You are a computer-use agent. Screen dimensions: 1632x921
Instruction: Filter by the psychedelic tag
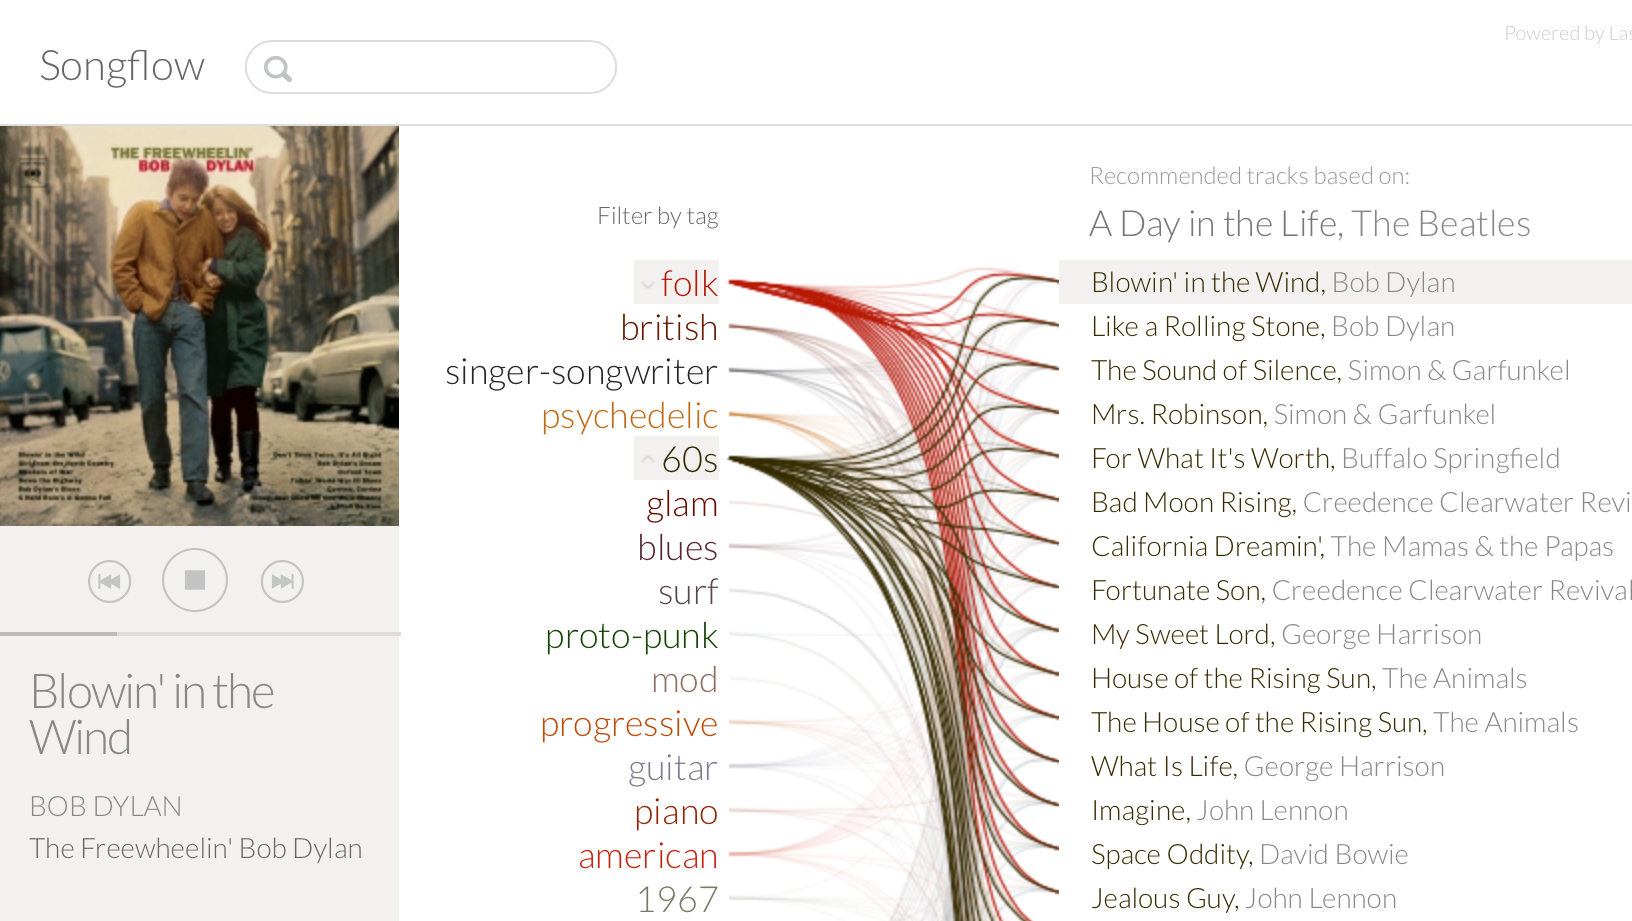[629, 416]
